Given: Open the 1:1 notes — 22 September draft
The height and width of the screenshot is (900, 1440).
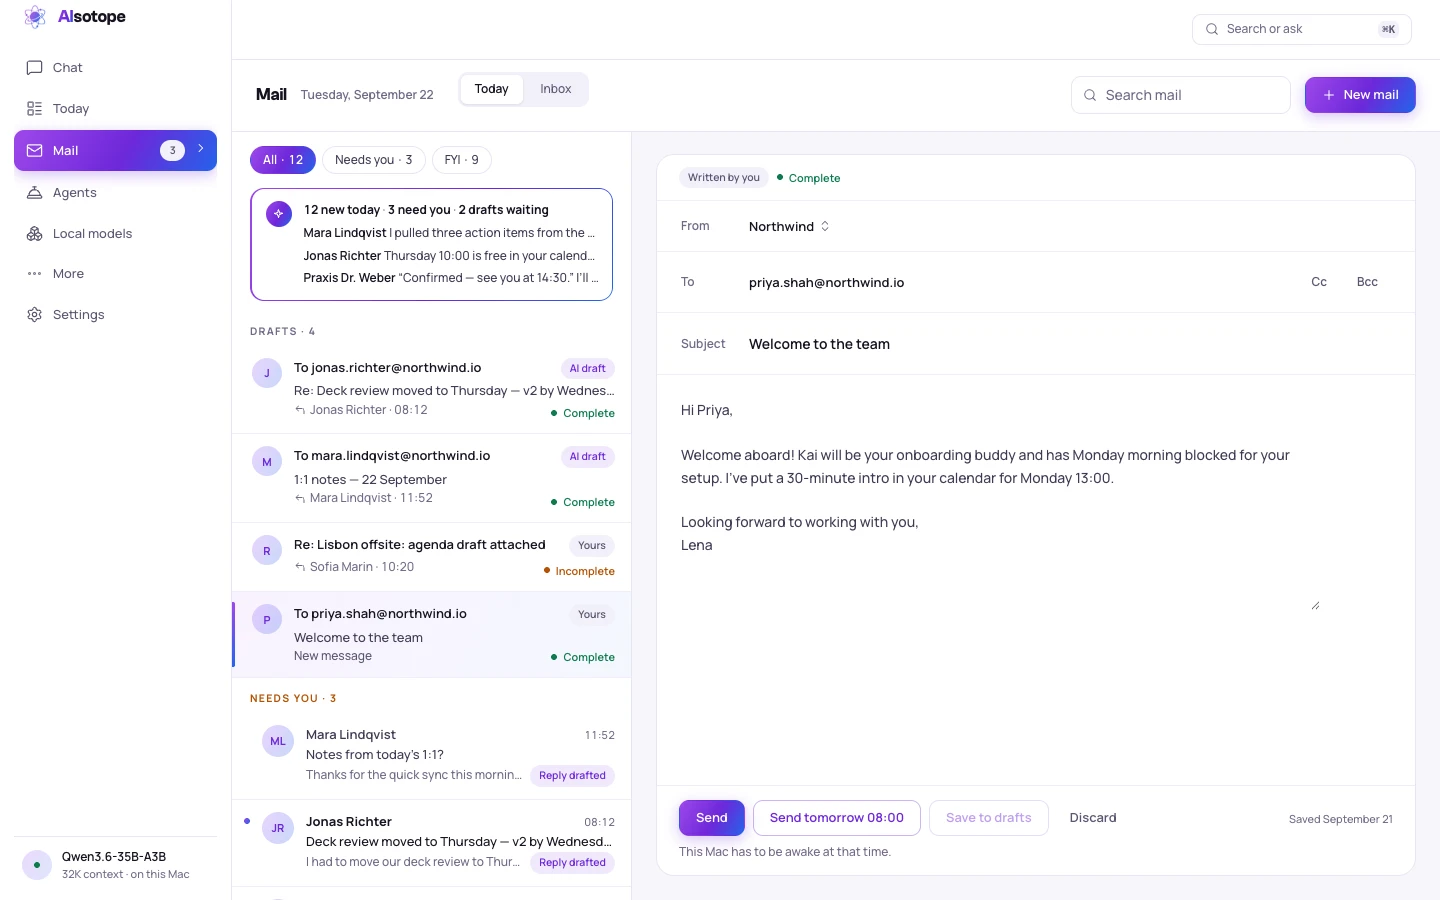Looking at the screenshot, I should (x=432, y=478).
